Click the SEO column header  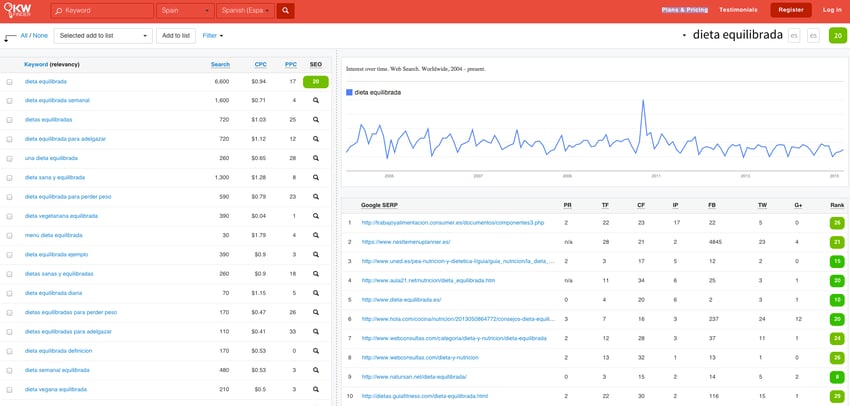pos(315,65)
